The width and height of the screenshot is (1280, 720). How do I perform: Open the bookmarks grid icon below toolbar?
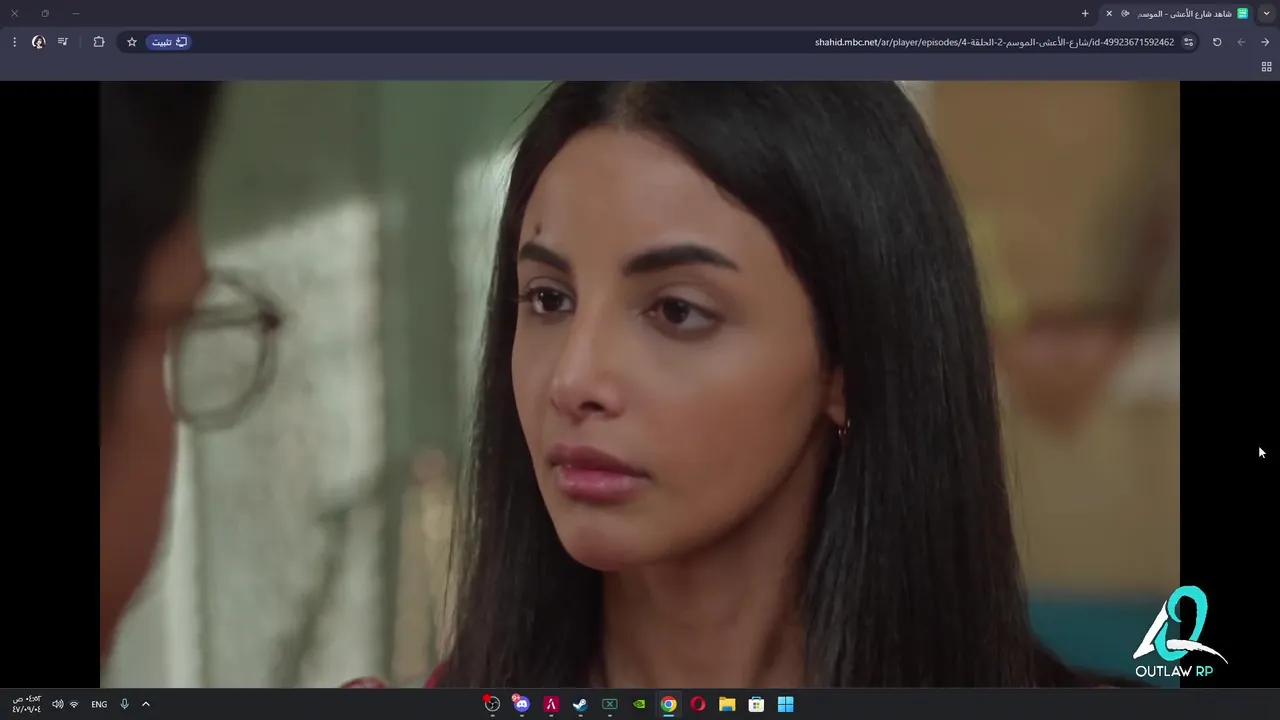tap(1266, 67)
